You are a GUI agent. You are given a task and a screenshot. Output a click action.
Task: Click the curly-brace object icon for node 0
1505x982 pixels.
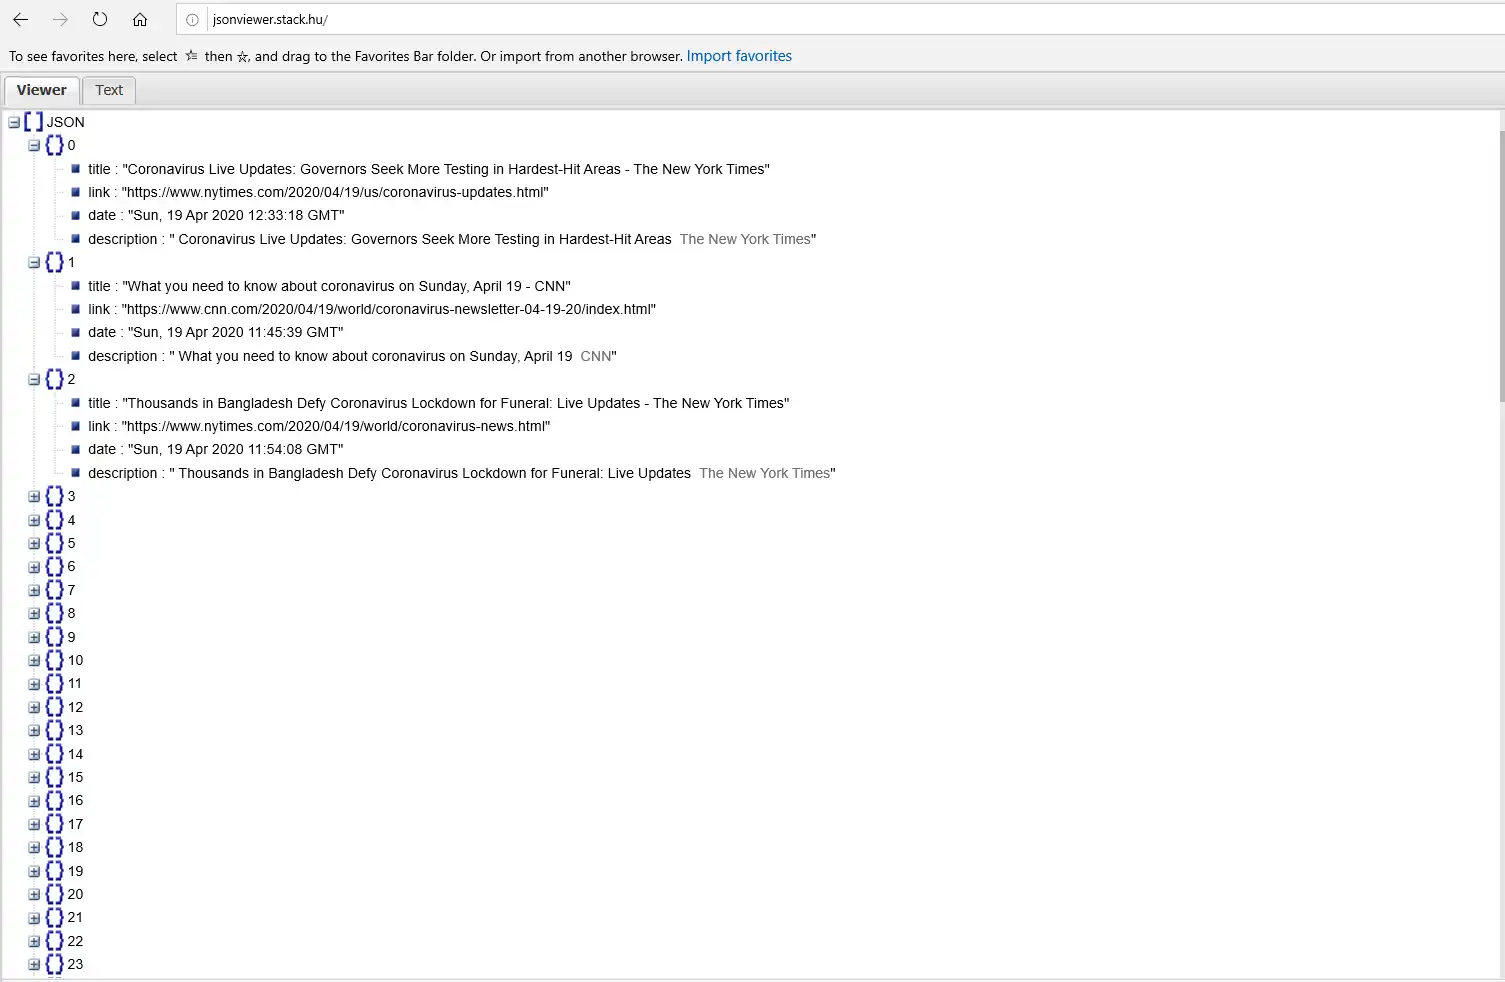(54, 145)
